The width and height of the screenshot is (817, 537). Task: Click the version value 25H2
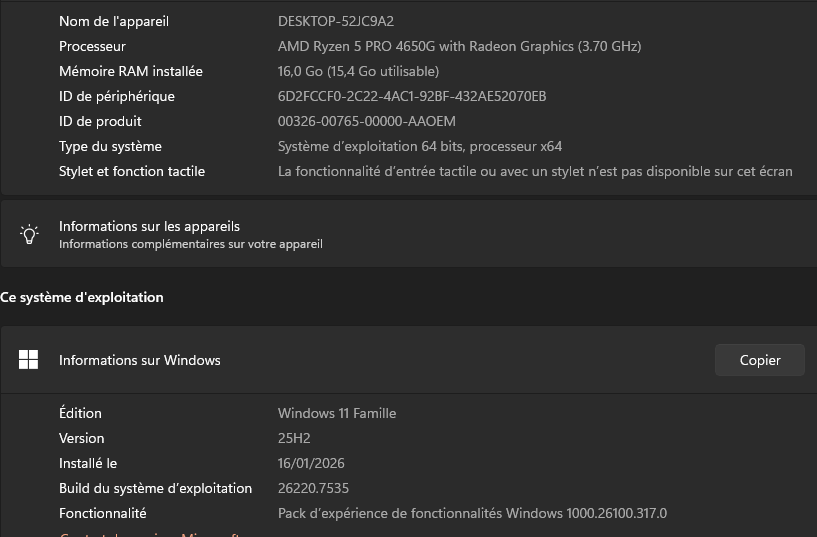coord(295,438)
